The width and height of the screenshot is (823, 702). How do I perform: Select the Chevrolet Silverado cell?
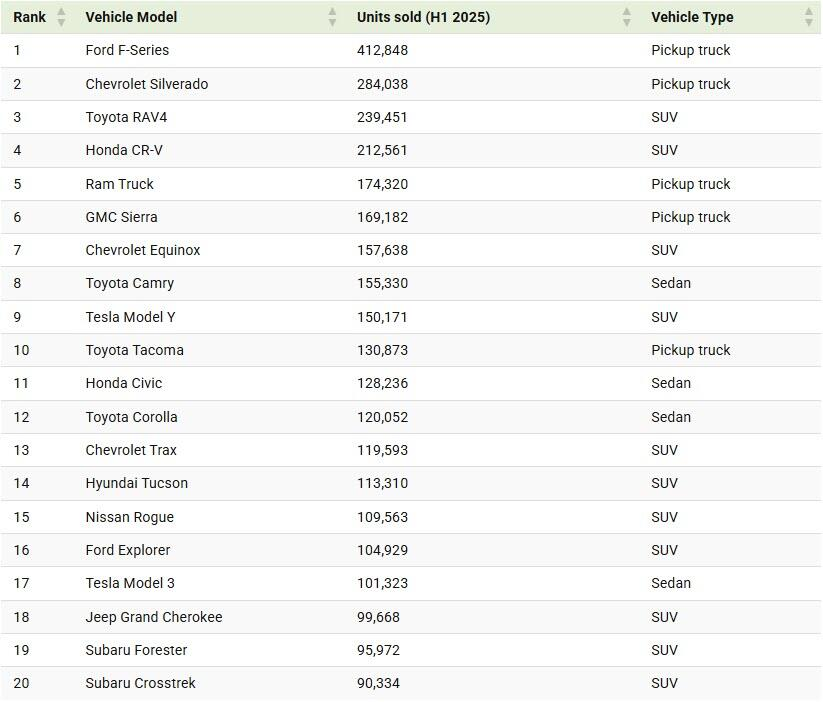tap(147, 84)
